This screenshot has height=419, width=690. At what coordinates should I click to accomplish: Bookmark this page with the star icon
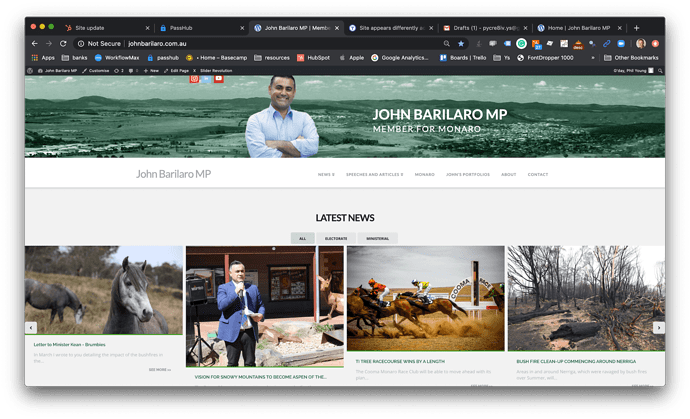461,44
